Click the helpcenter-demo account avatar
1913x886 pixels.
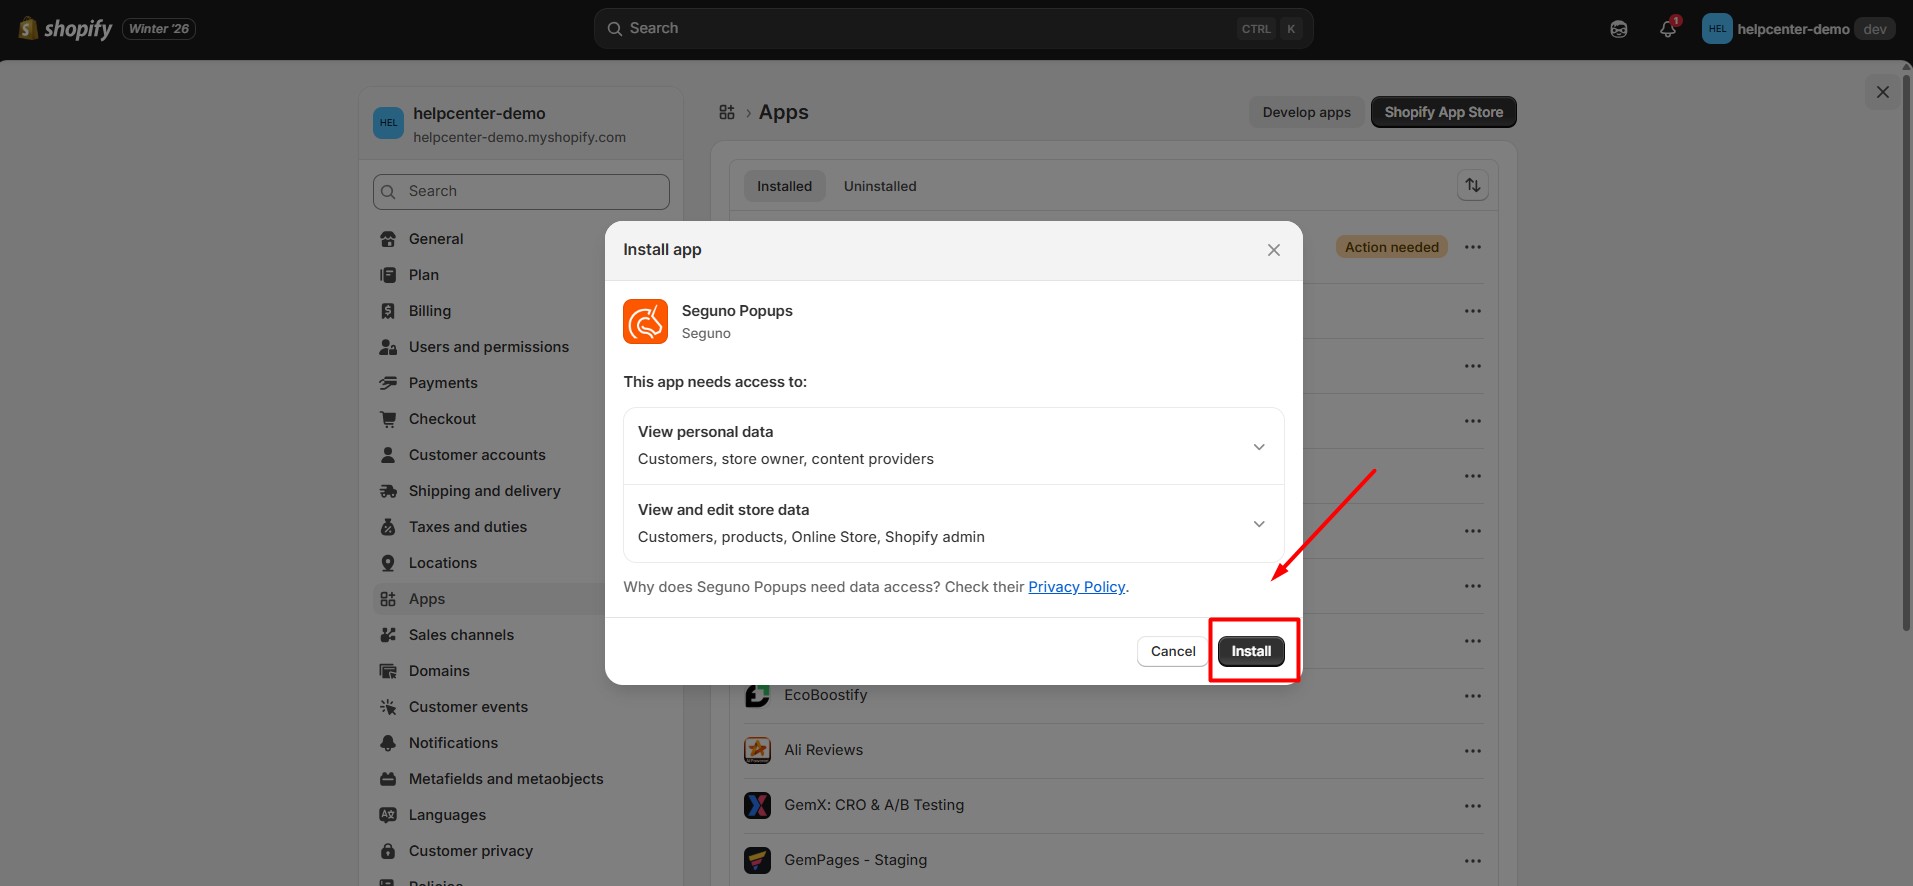pos(1717,29)
